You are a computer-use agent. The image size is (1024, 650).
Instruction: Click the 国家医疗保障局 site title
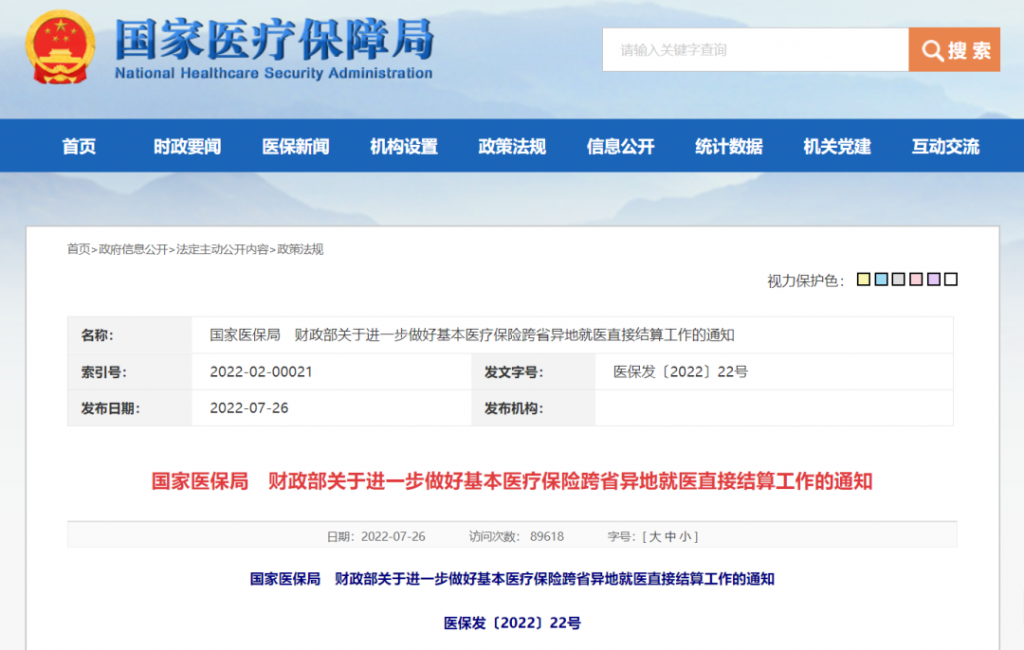[274, 40]
